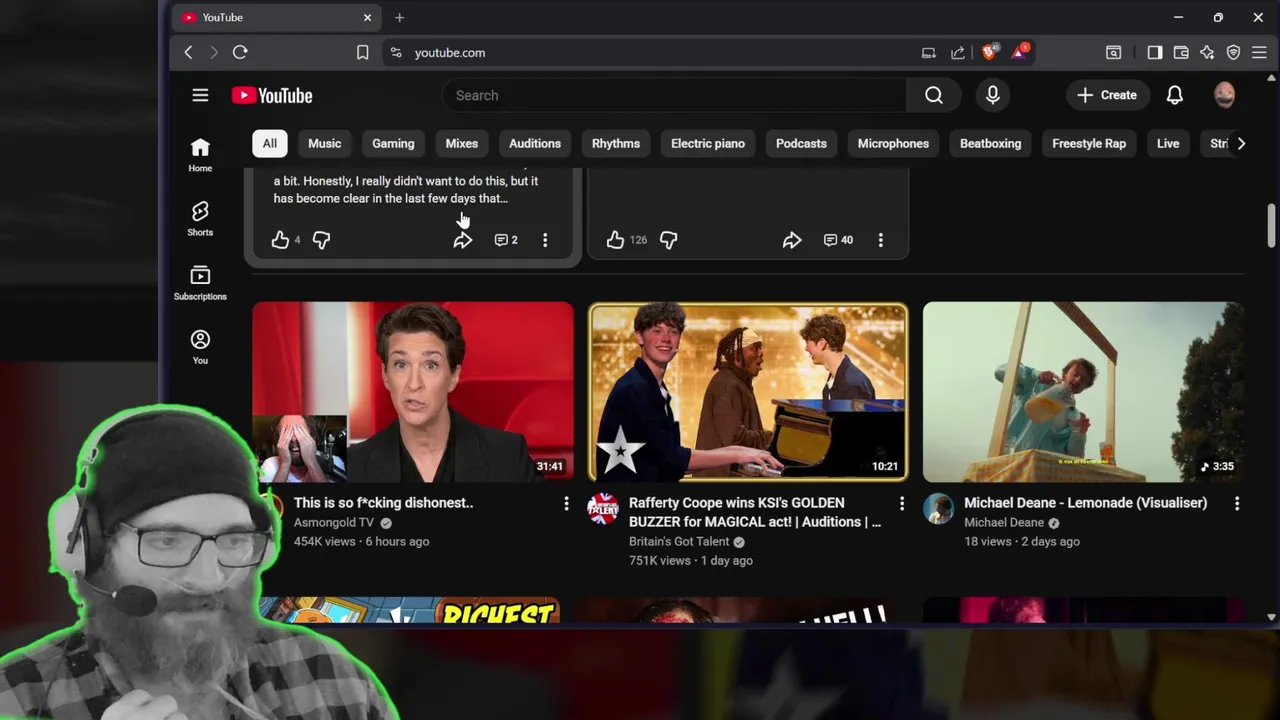1280x720 pixels.
Task: Select the Music filter chip
Action: pos(324,143)
